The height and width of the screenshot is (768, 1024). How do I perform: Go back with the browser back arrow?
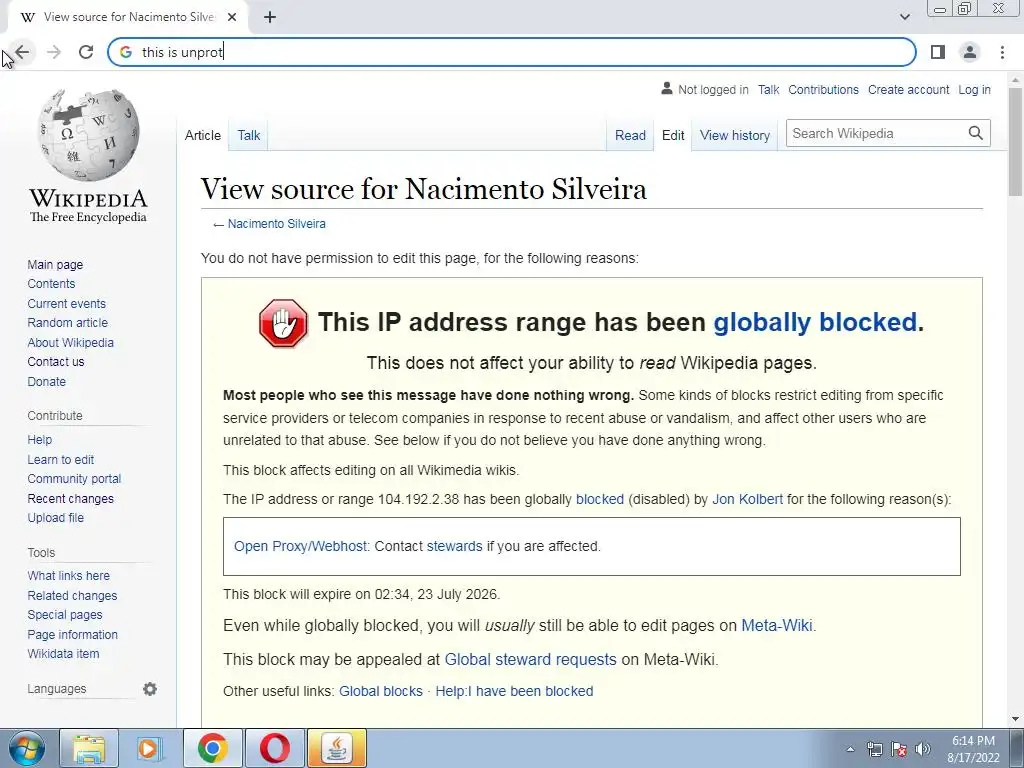[22, 52]
